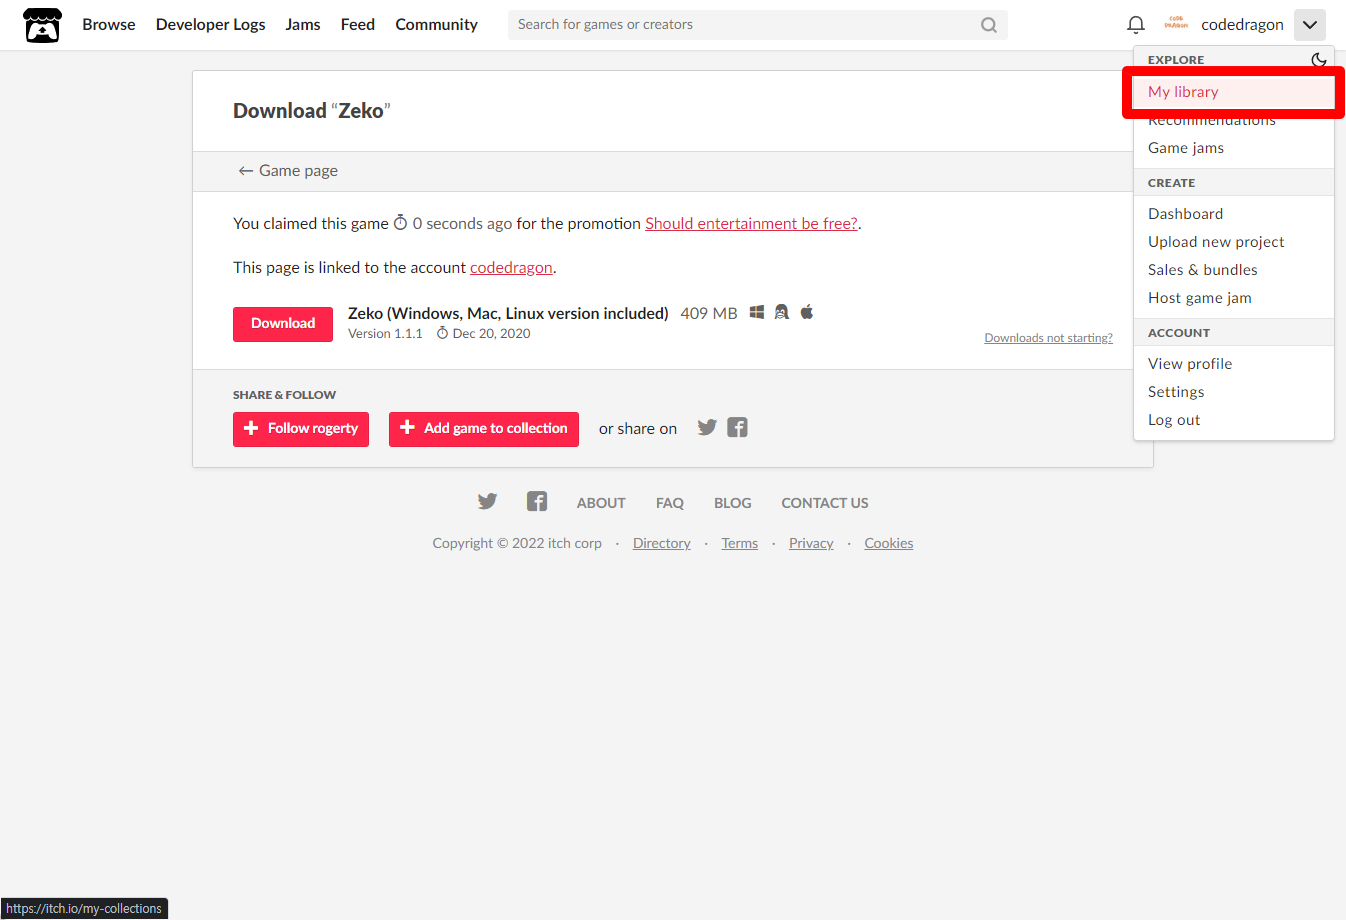Click the '409 MB' file size text
This screenshot has width=1346, height=920.
click(709, 313)
